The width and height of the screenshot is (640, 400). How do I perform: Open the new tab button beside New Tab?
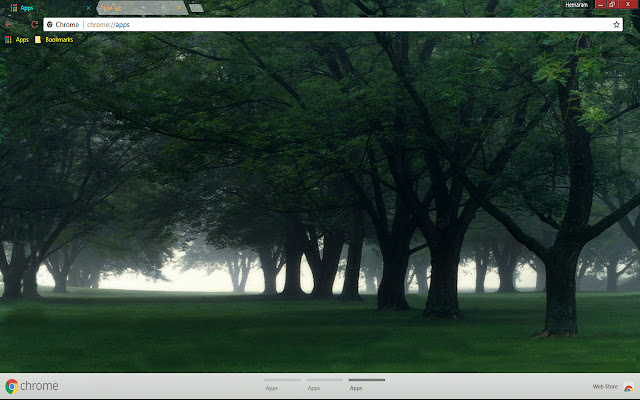click(196, 8)
